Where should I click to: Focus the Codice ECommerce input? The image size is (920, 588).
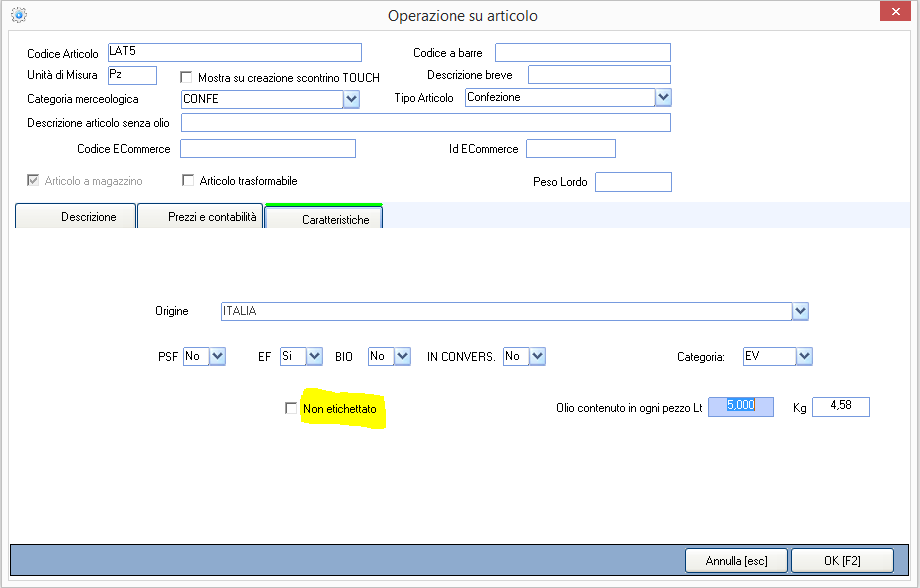pos(268,148)
